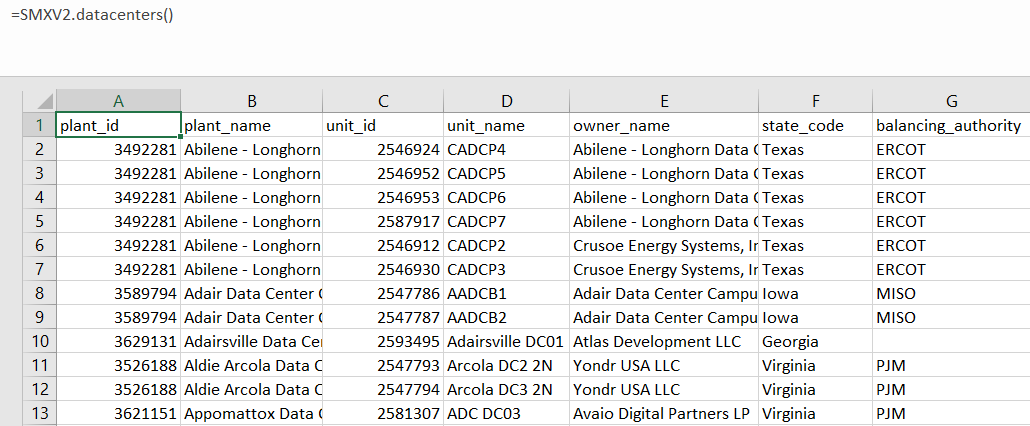
Task: Select the ADC DC03 cell
Action: coord(506,413)
